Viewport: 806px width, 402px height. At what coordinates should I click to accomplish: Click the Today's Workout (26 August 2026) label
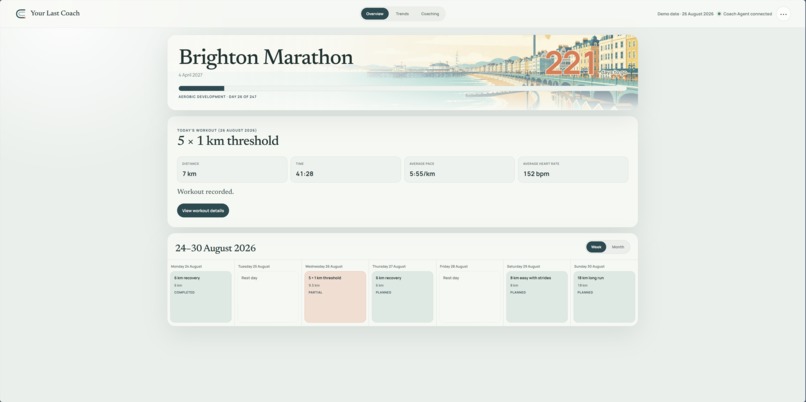pos(217,130)
